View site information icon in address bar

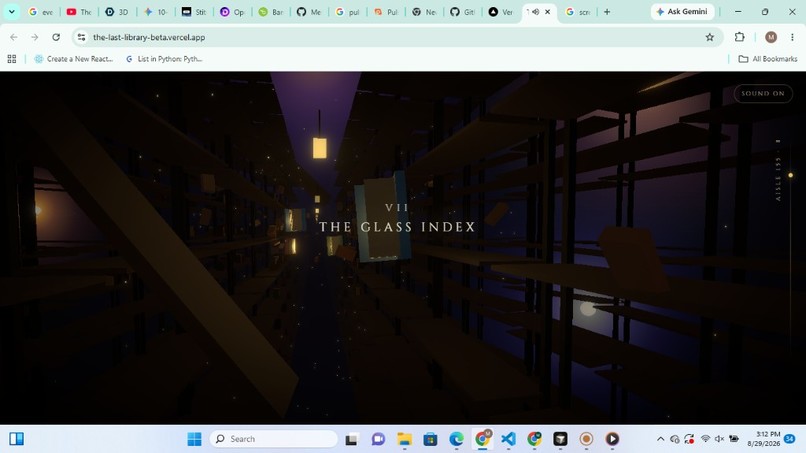[x=81, y=37]
